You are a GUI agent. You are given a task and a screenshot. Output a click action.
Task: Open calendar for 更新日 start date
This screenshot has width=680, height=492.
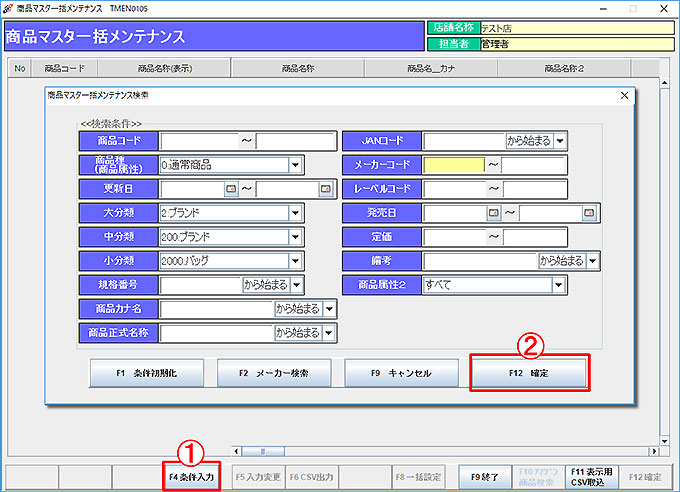(231, 188)
